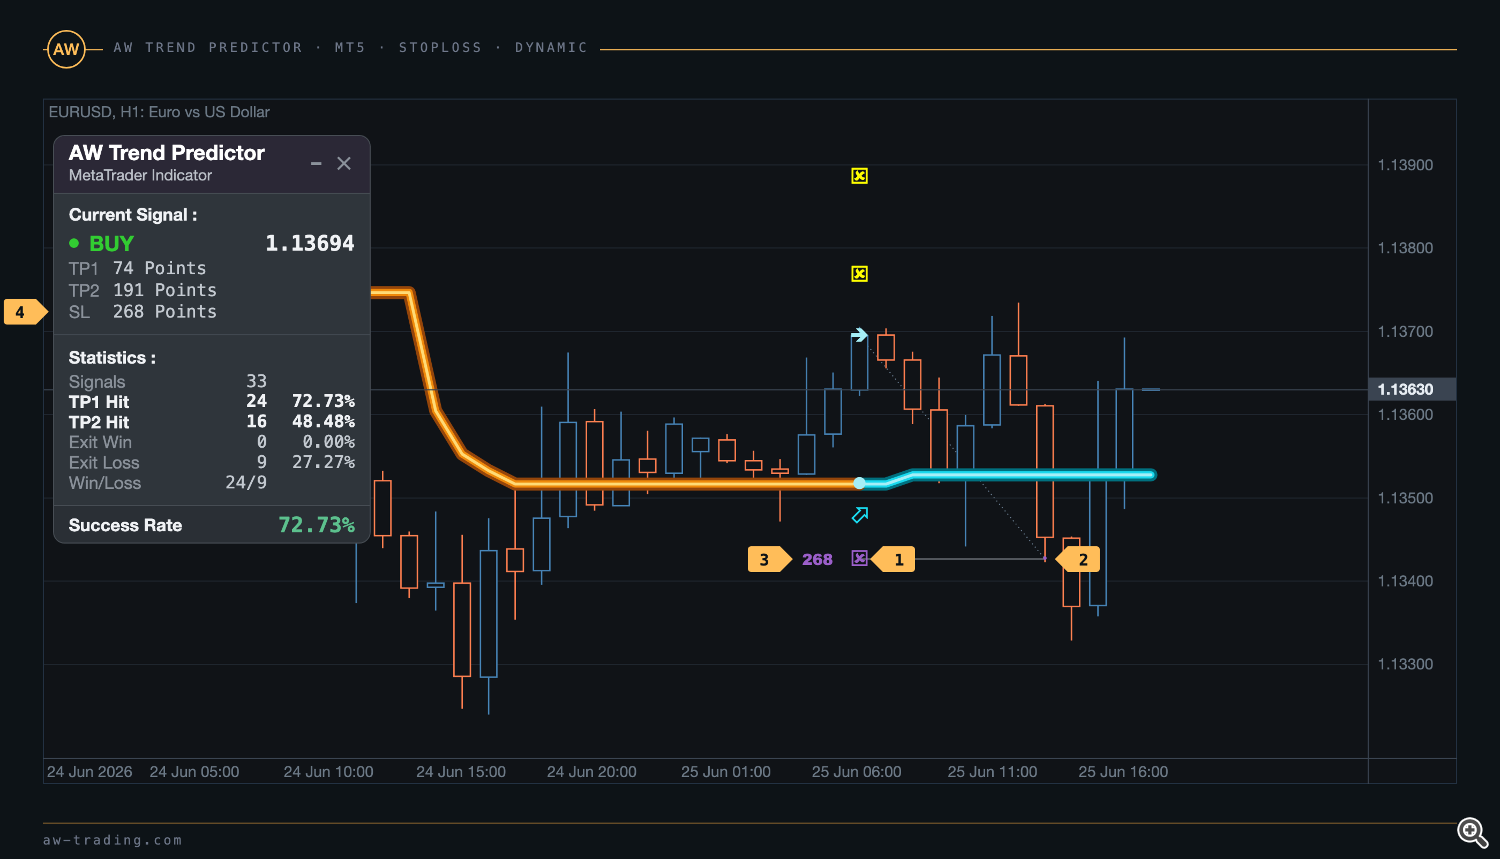Click the cyan diagonal arrow signal icon

pos(860,515)
